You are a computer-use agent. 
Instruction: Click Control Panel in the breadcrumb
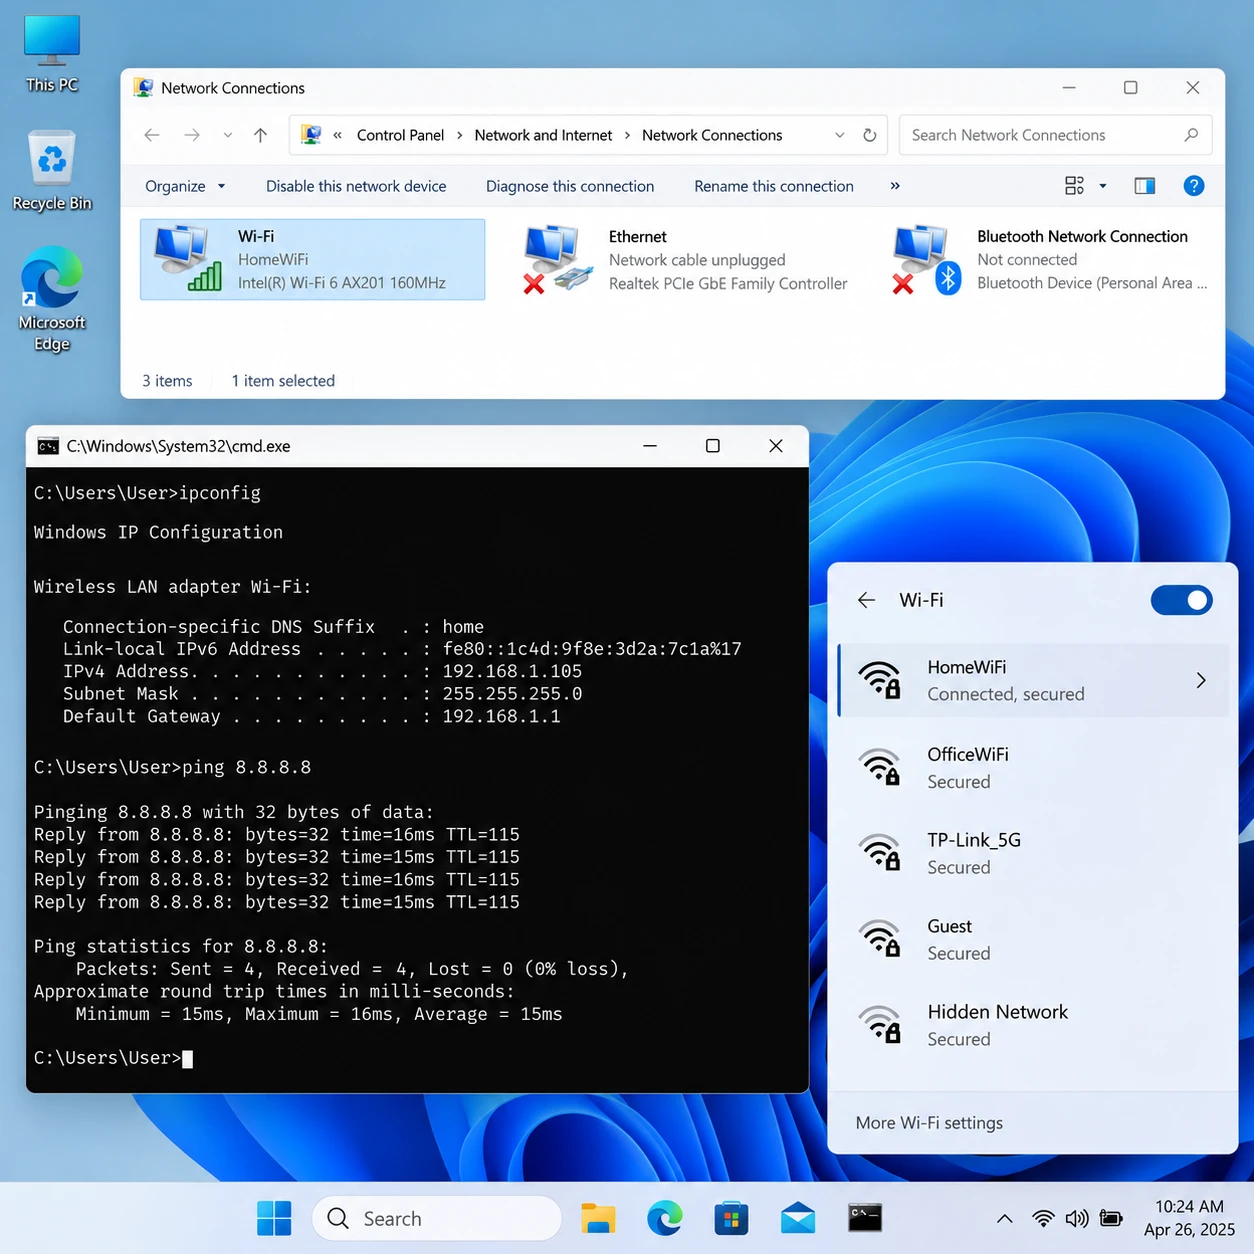click(400, 135)
